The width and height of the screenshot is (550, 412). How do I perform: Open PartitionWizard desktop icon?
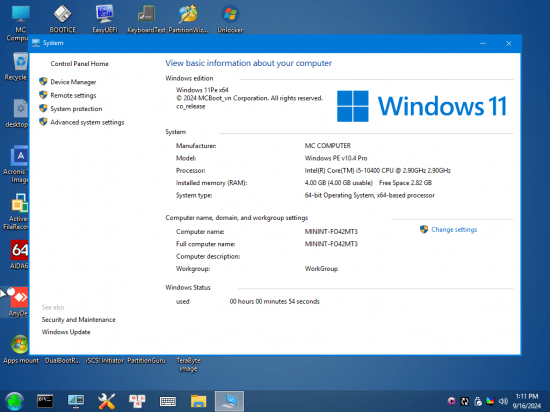click(x=188, y=19)
